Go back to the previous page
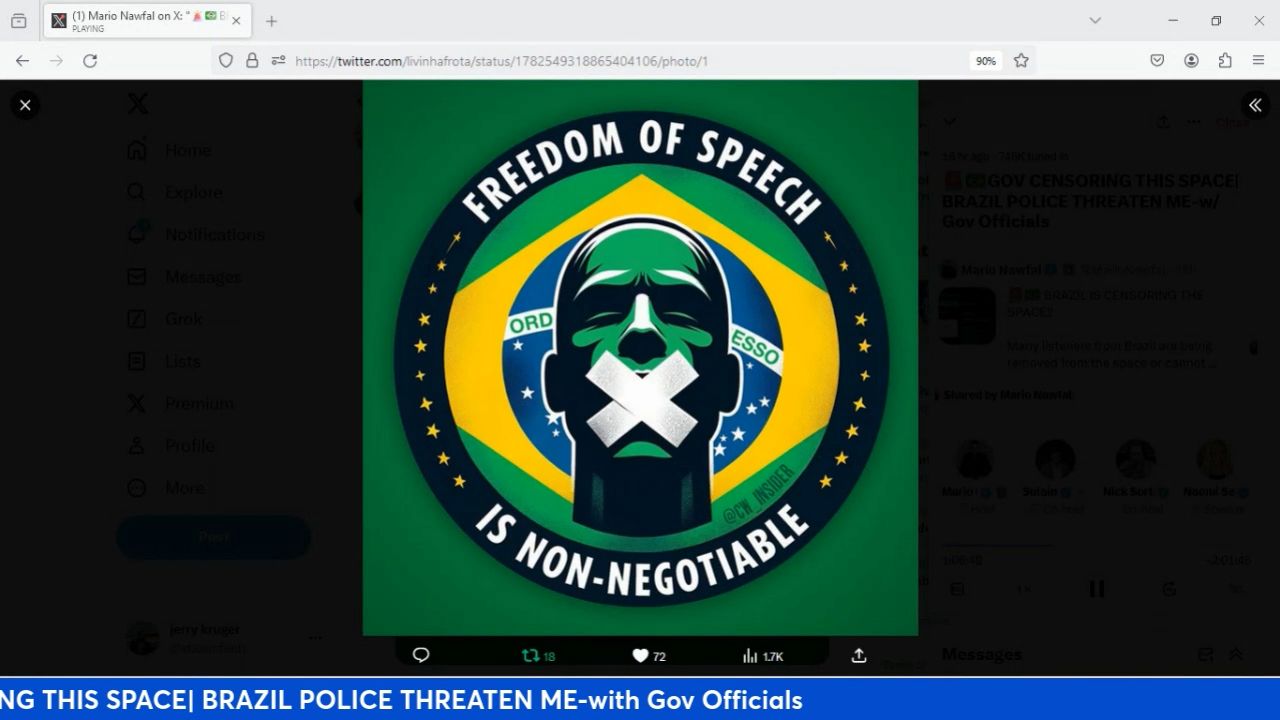Image resolution: width=1280 pixels, height=720 pixels. [22, 61]
